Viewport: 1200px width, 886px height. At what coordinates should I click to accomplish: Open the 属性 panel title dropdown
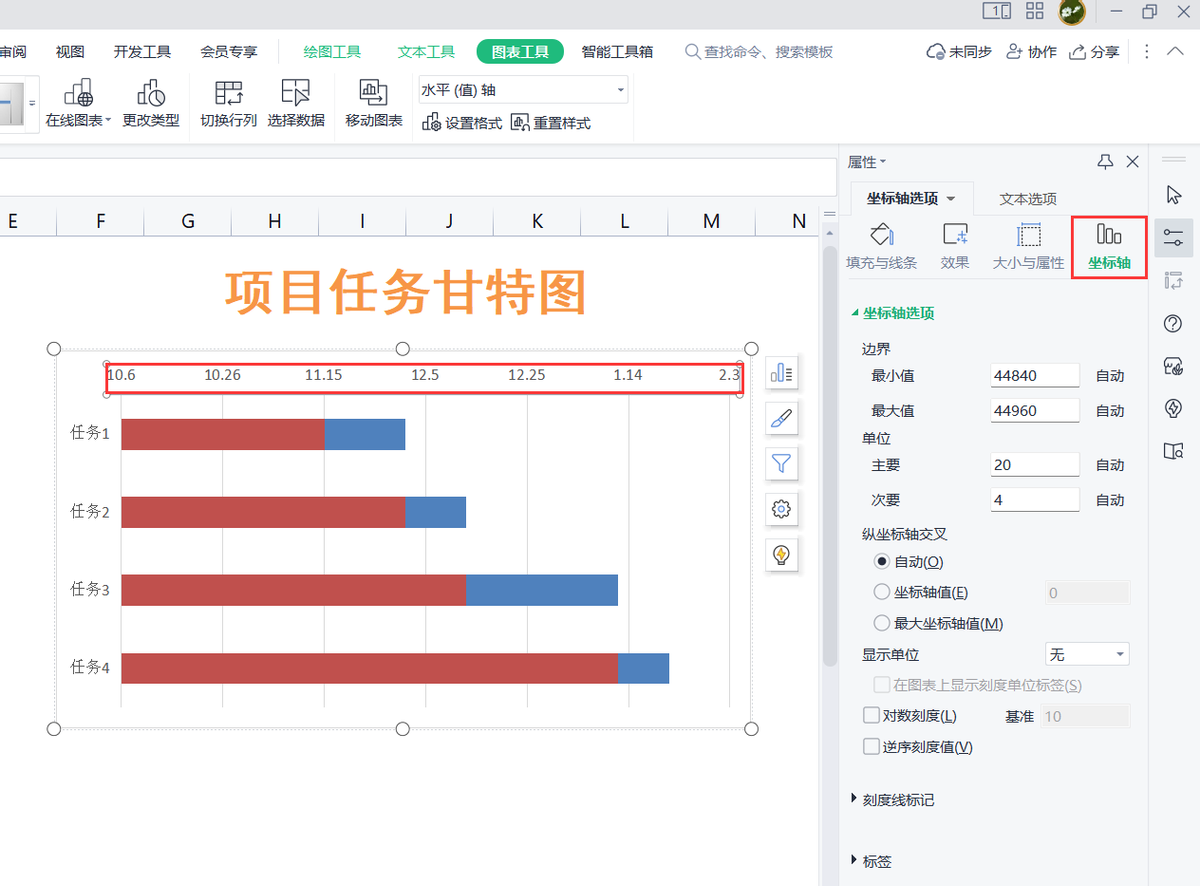coord(883,162)
